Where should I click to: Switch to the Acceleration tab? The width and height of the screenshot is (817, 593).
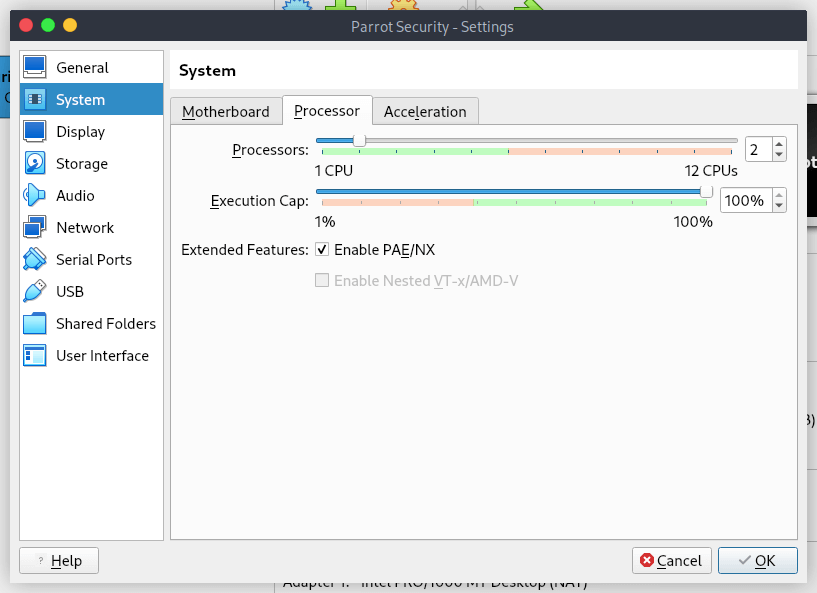click(x=425, y=111)
